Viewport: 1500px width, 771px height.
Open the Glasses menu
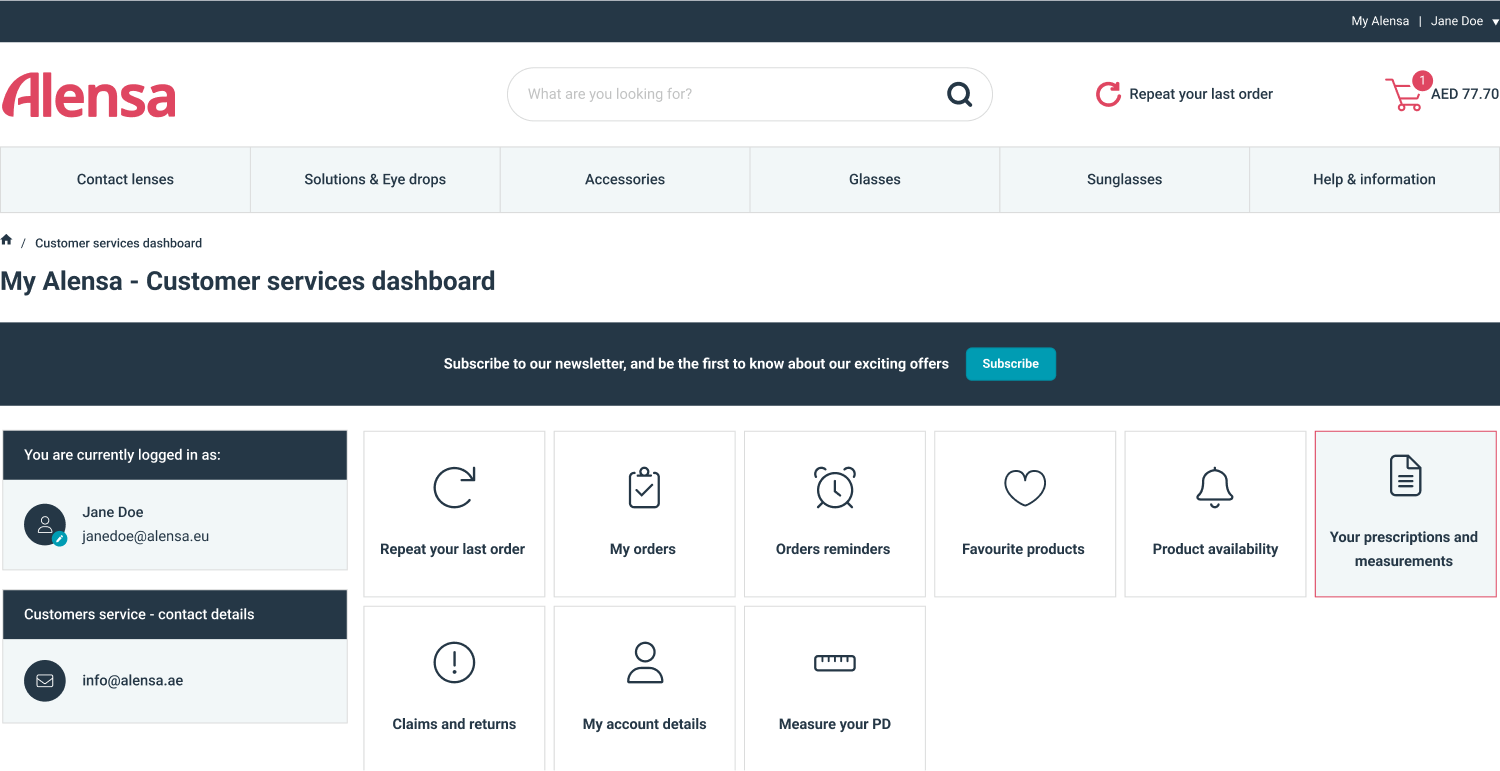(x=875, y=180)
